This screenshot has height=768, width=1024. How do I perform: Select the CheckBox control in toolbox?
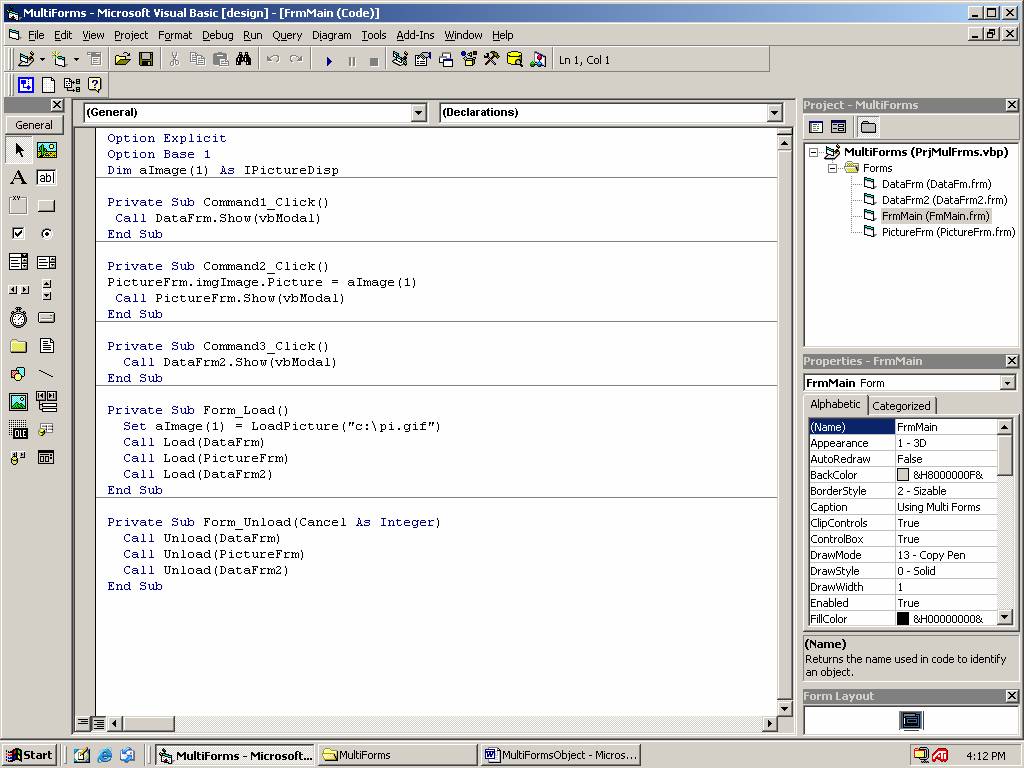pyautogui.click(x=18, y=234)
